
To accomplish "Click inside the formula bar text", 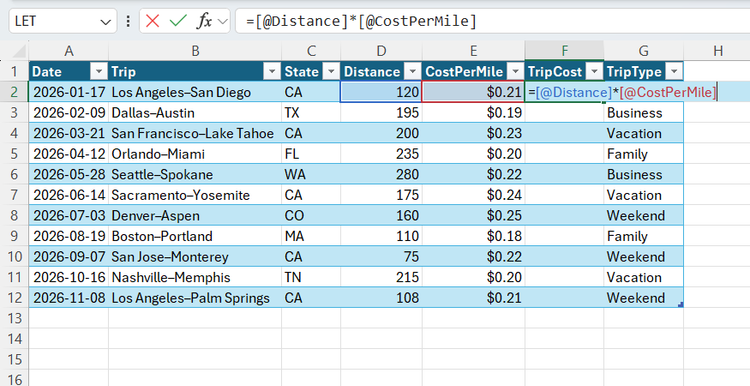I will (362, 21).
